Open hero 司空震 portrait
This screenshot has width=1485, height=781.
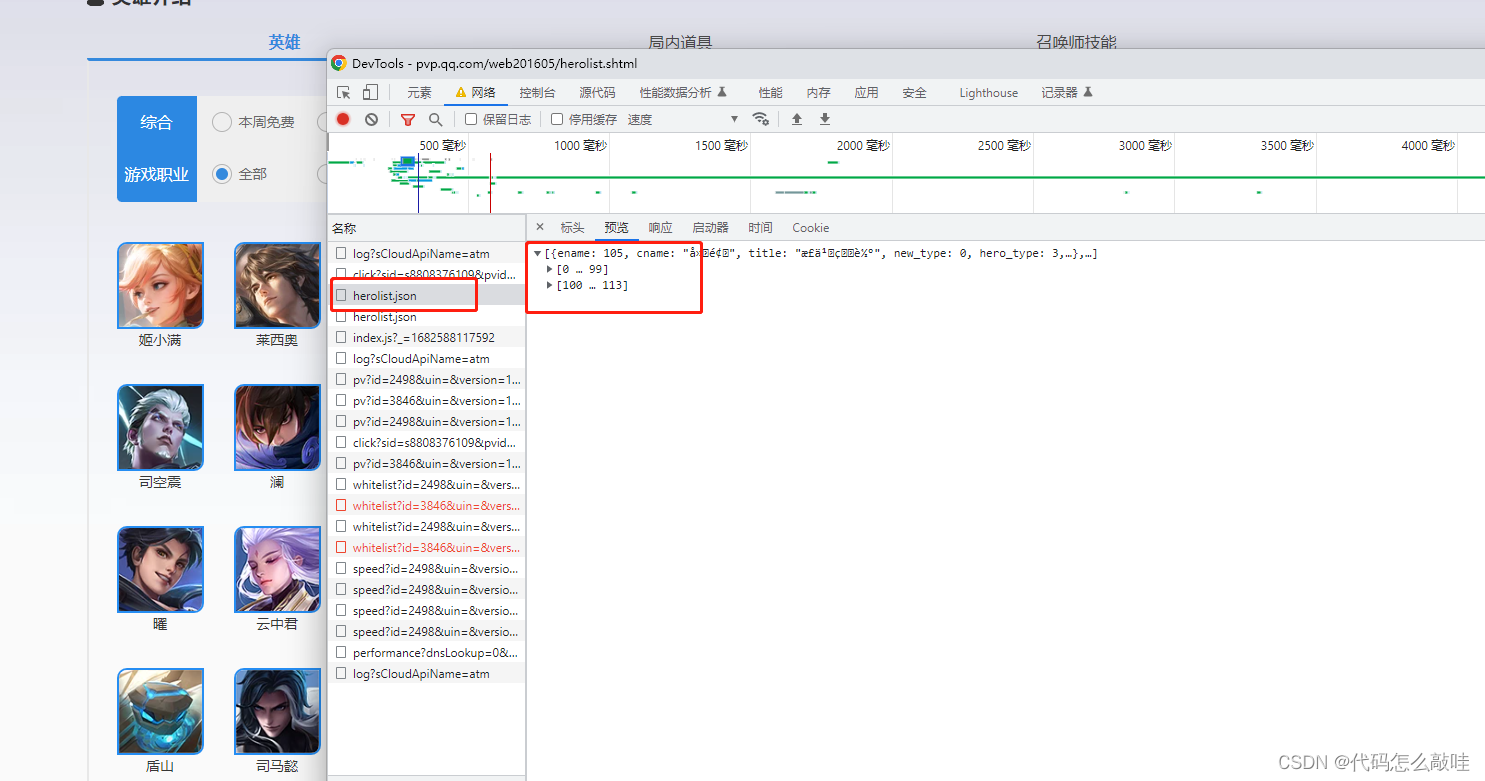point(160,427)
